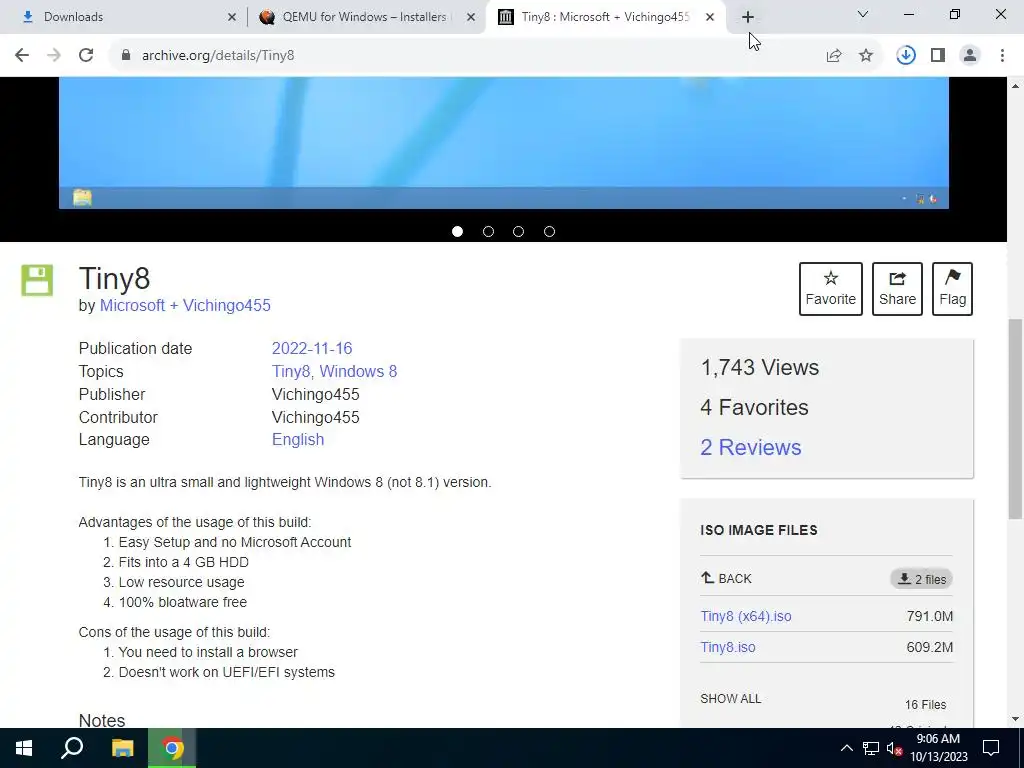Screen dimensions: 1024x768
Task: Click the 609.2M file size
Action: pos(930,647)
